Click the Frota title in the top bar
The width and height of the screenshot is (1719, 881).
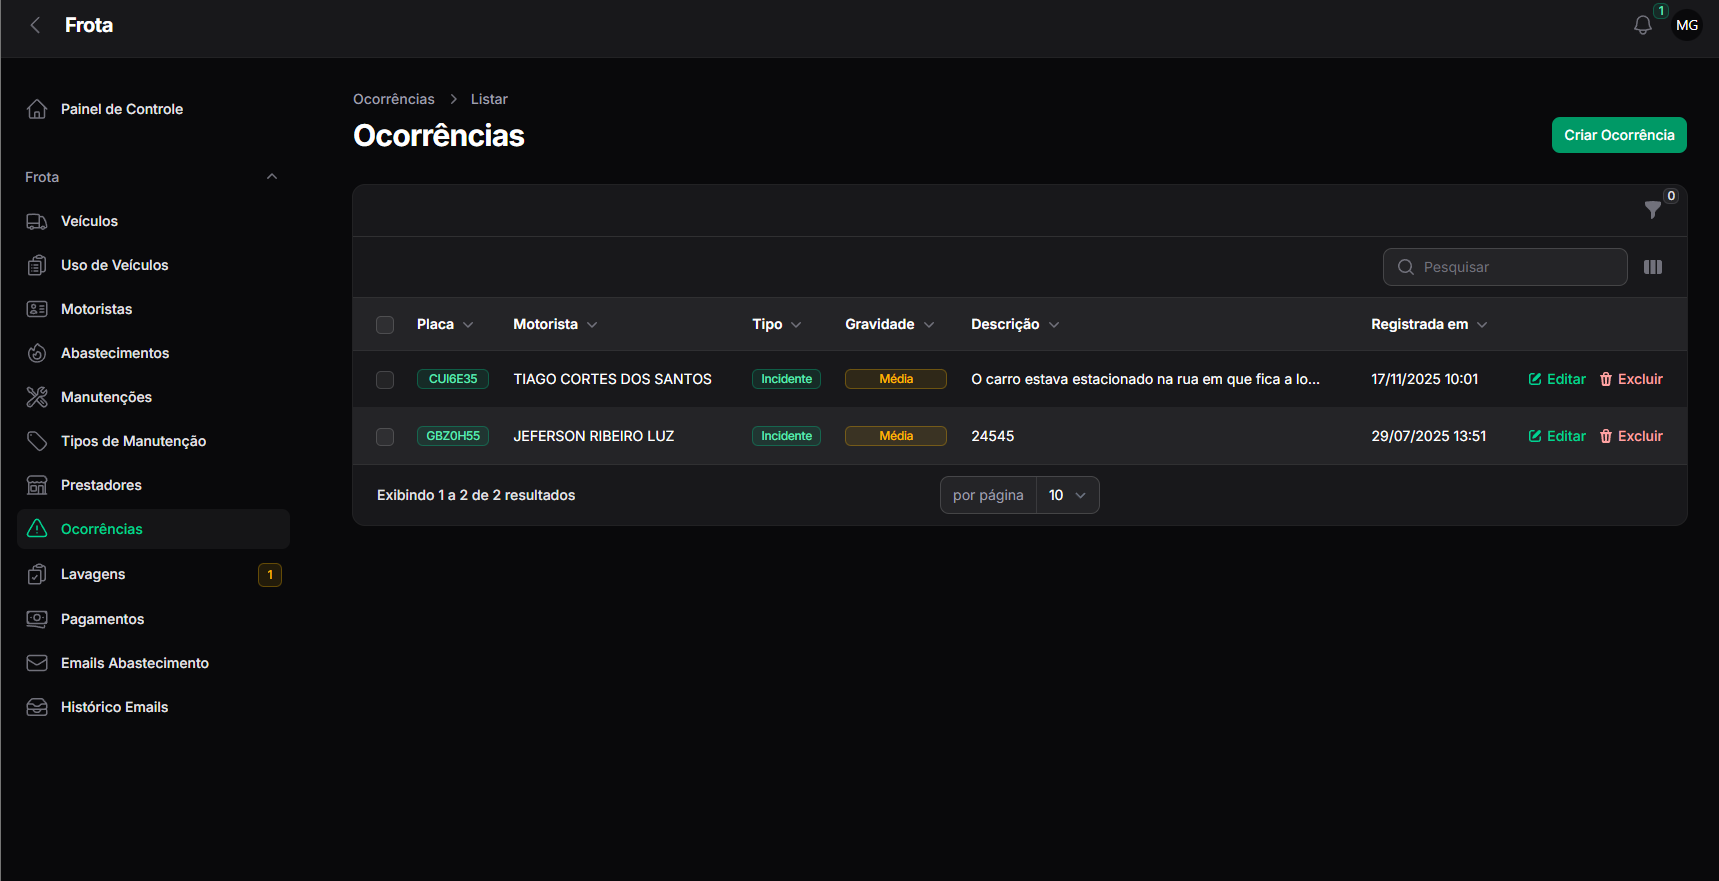89,25
